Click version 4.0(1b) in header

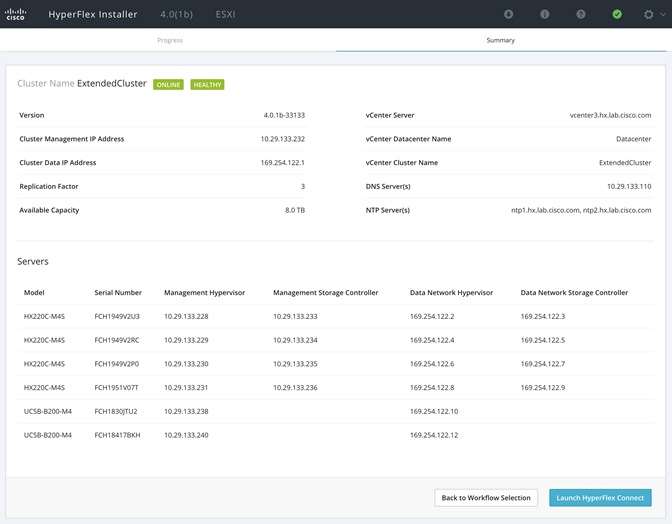tap(177, 14)
